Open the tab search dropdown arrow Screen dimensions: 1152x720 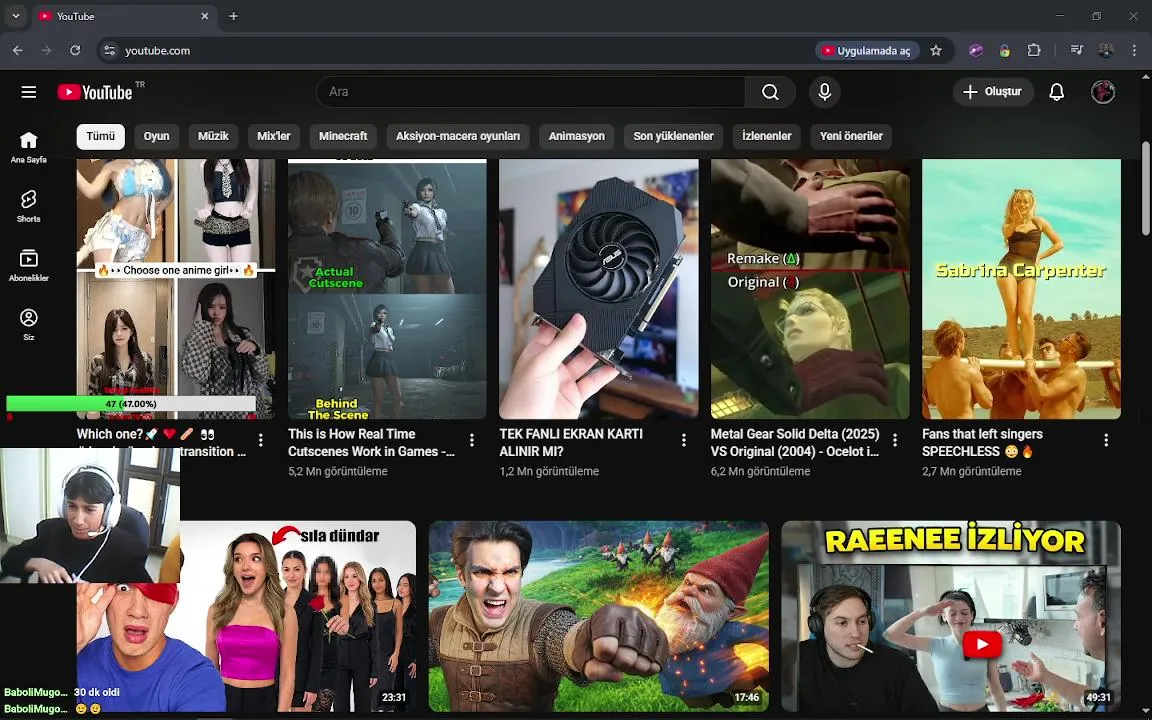click(15, 16)
